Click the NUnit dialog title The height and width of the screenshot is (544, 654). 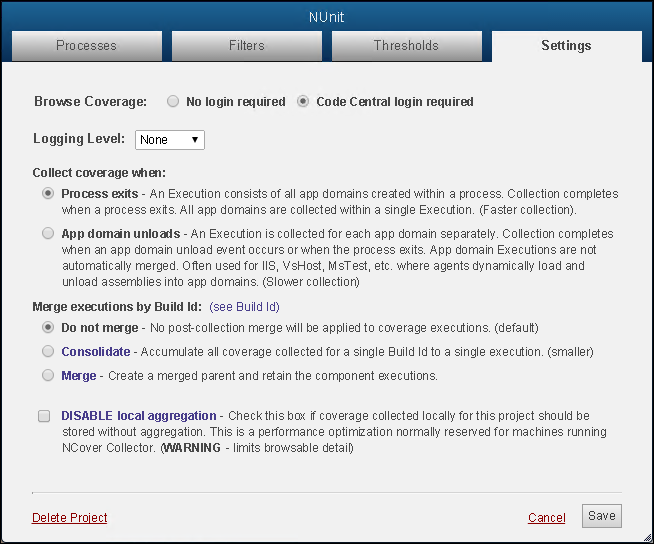327,17
